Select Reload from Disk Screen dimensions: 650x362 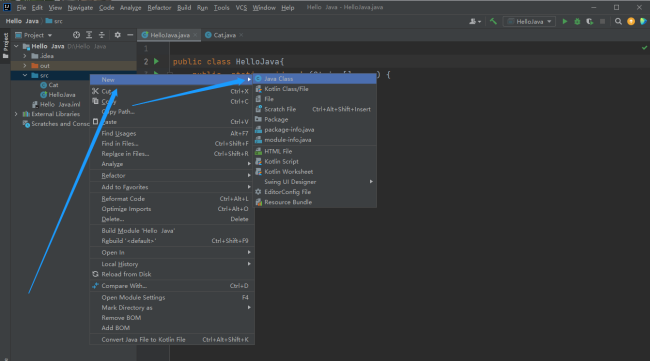172,274
